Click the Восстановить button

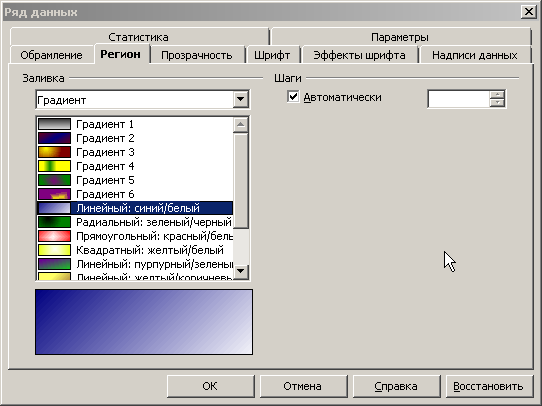(x=488, y=386)
